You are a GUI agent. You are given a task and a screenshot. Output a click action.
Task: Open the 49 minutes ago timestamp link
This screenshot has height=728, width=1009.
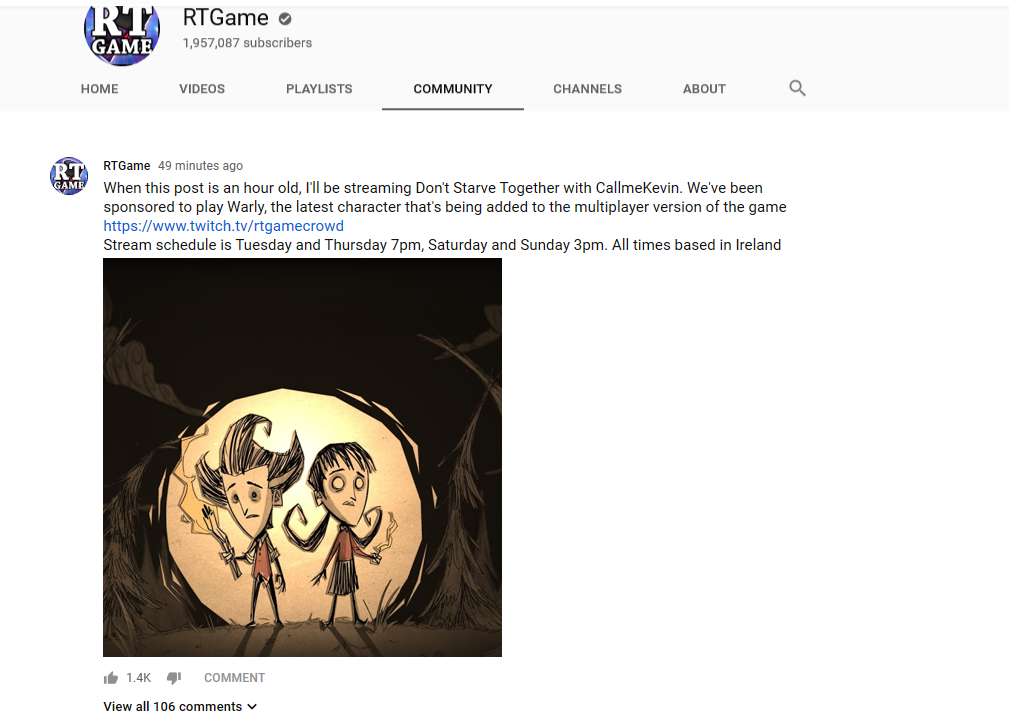(x=201, y=165)
